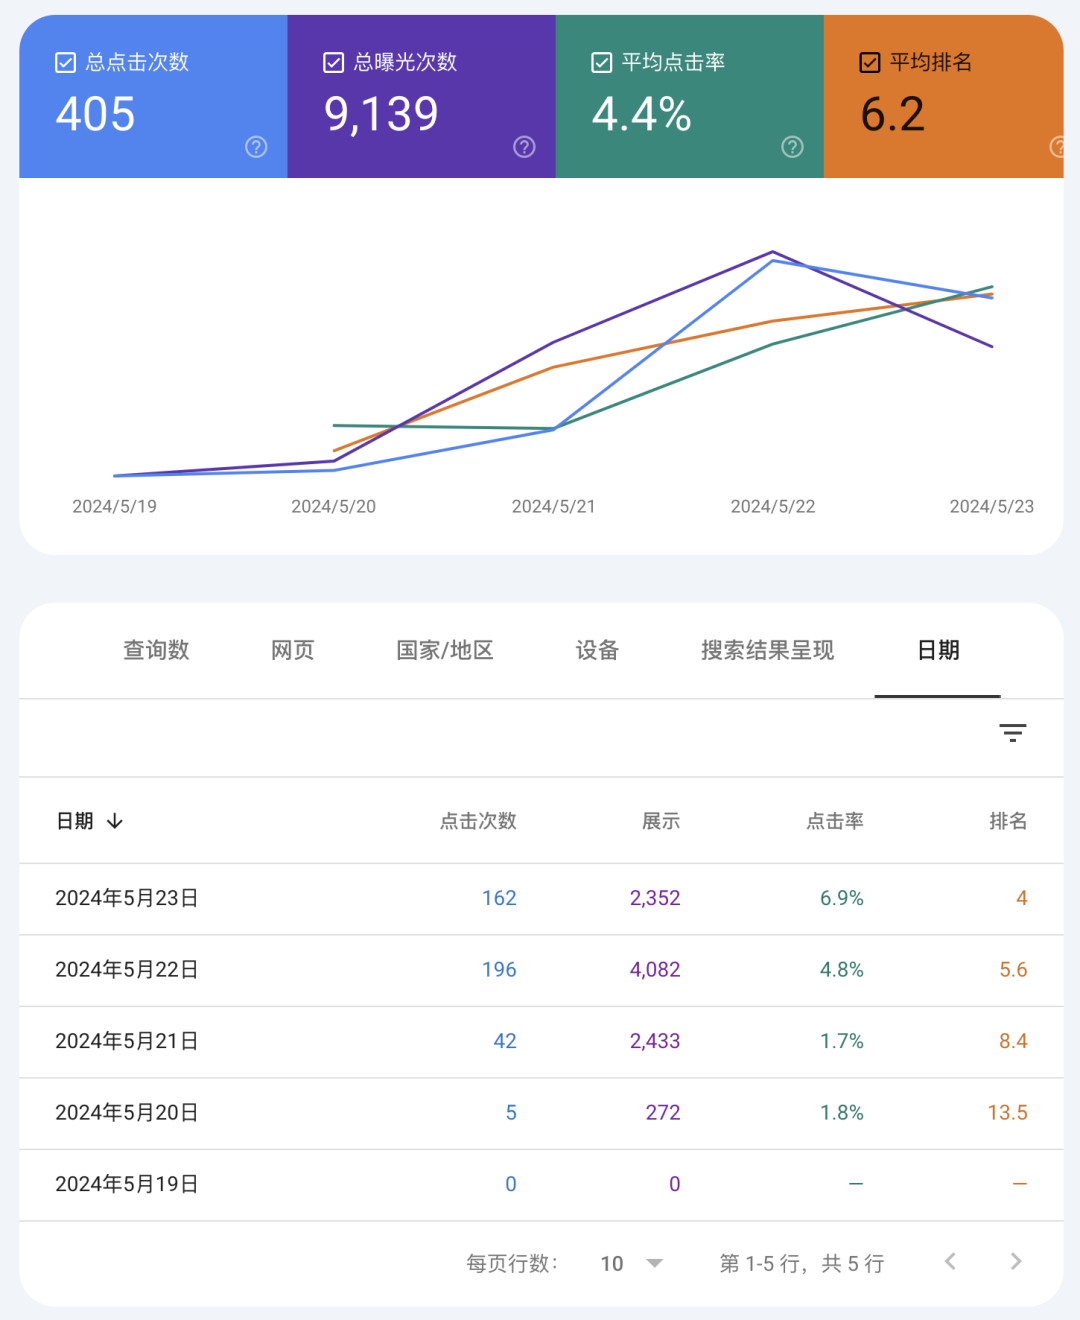Open the table filter icon

pos(1012,733)
